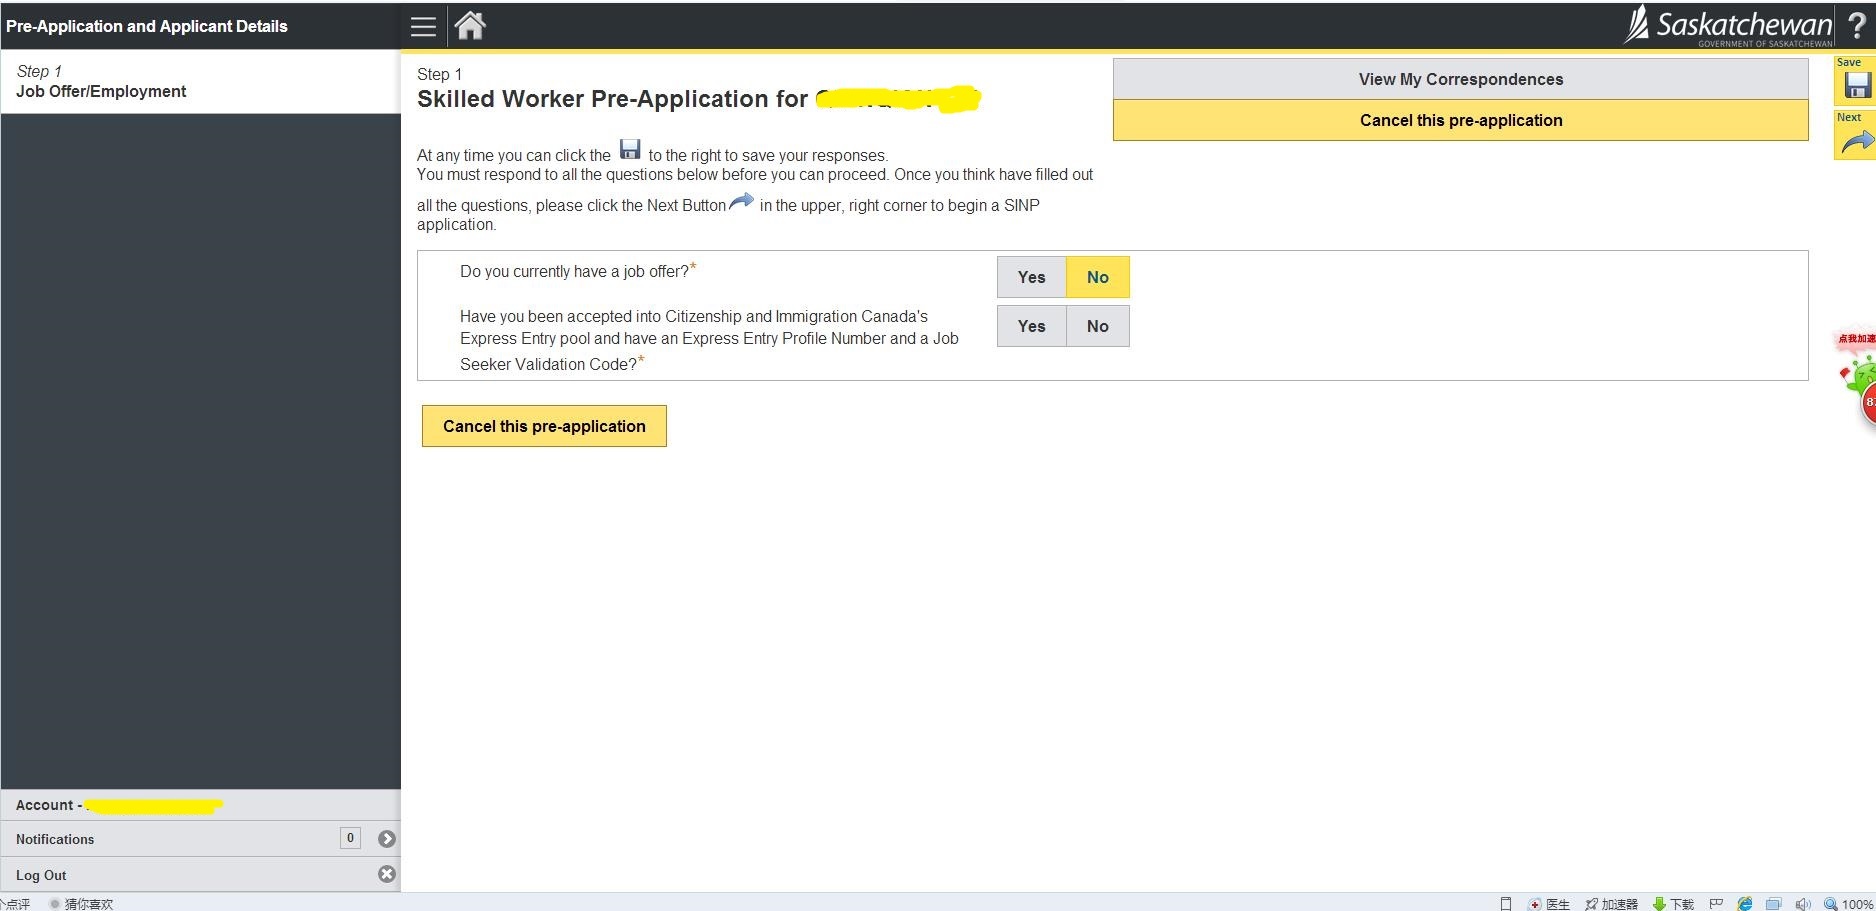This screenshot has width=1876, height=911.
Task: Click the help question mark icon
Action: pos(1856,26)
